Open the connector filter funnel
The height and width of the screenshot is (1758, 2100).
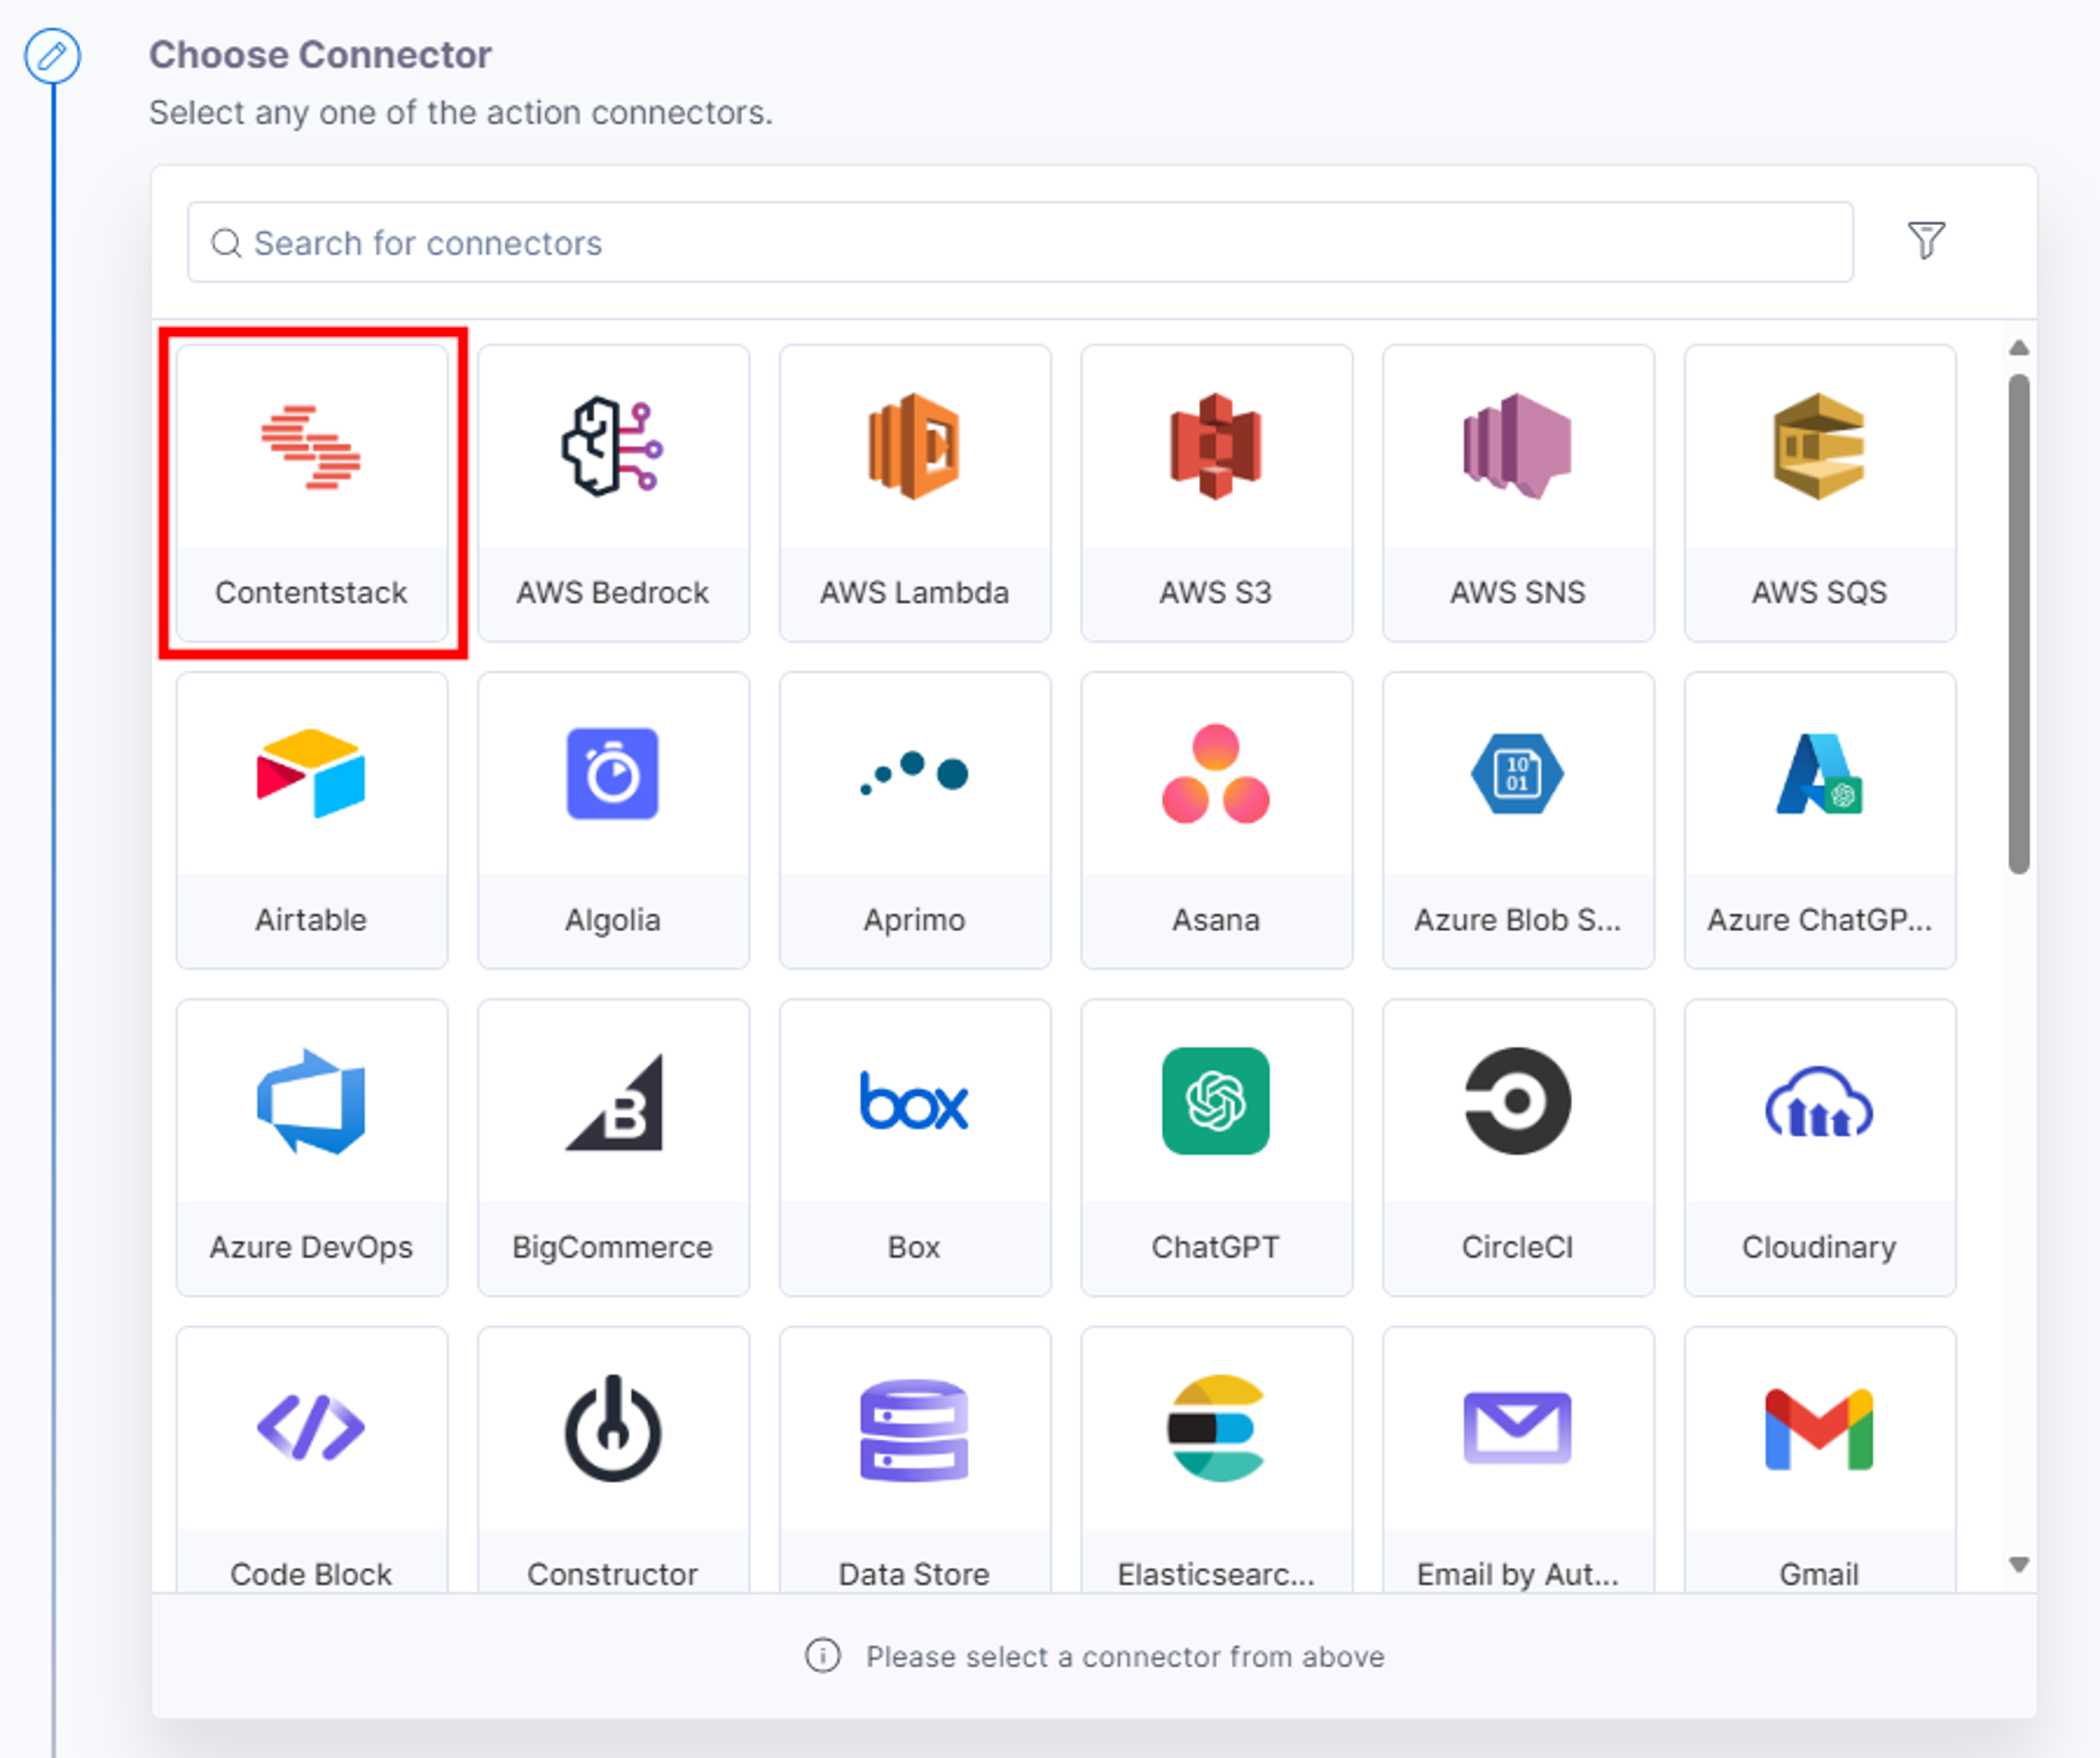pyautogui.click(x=1926, y=241)
